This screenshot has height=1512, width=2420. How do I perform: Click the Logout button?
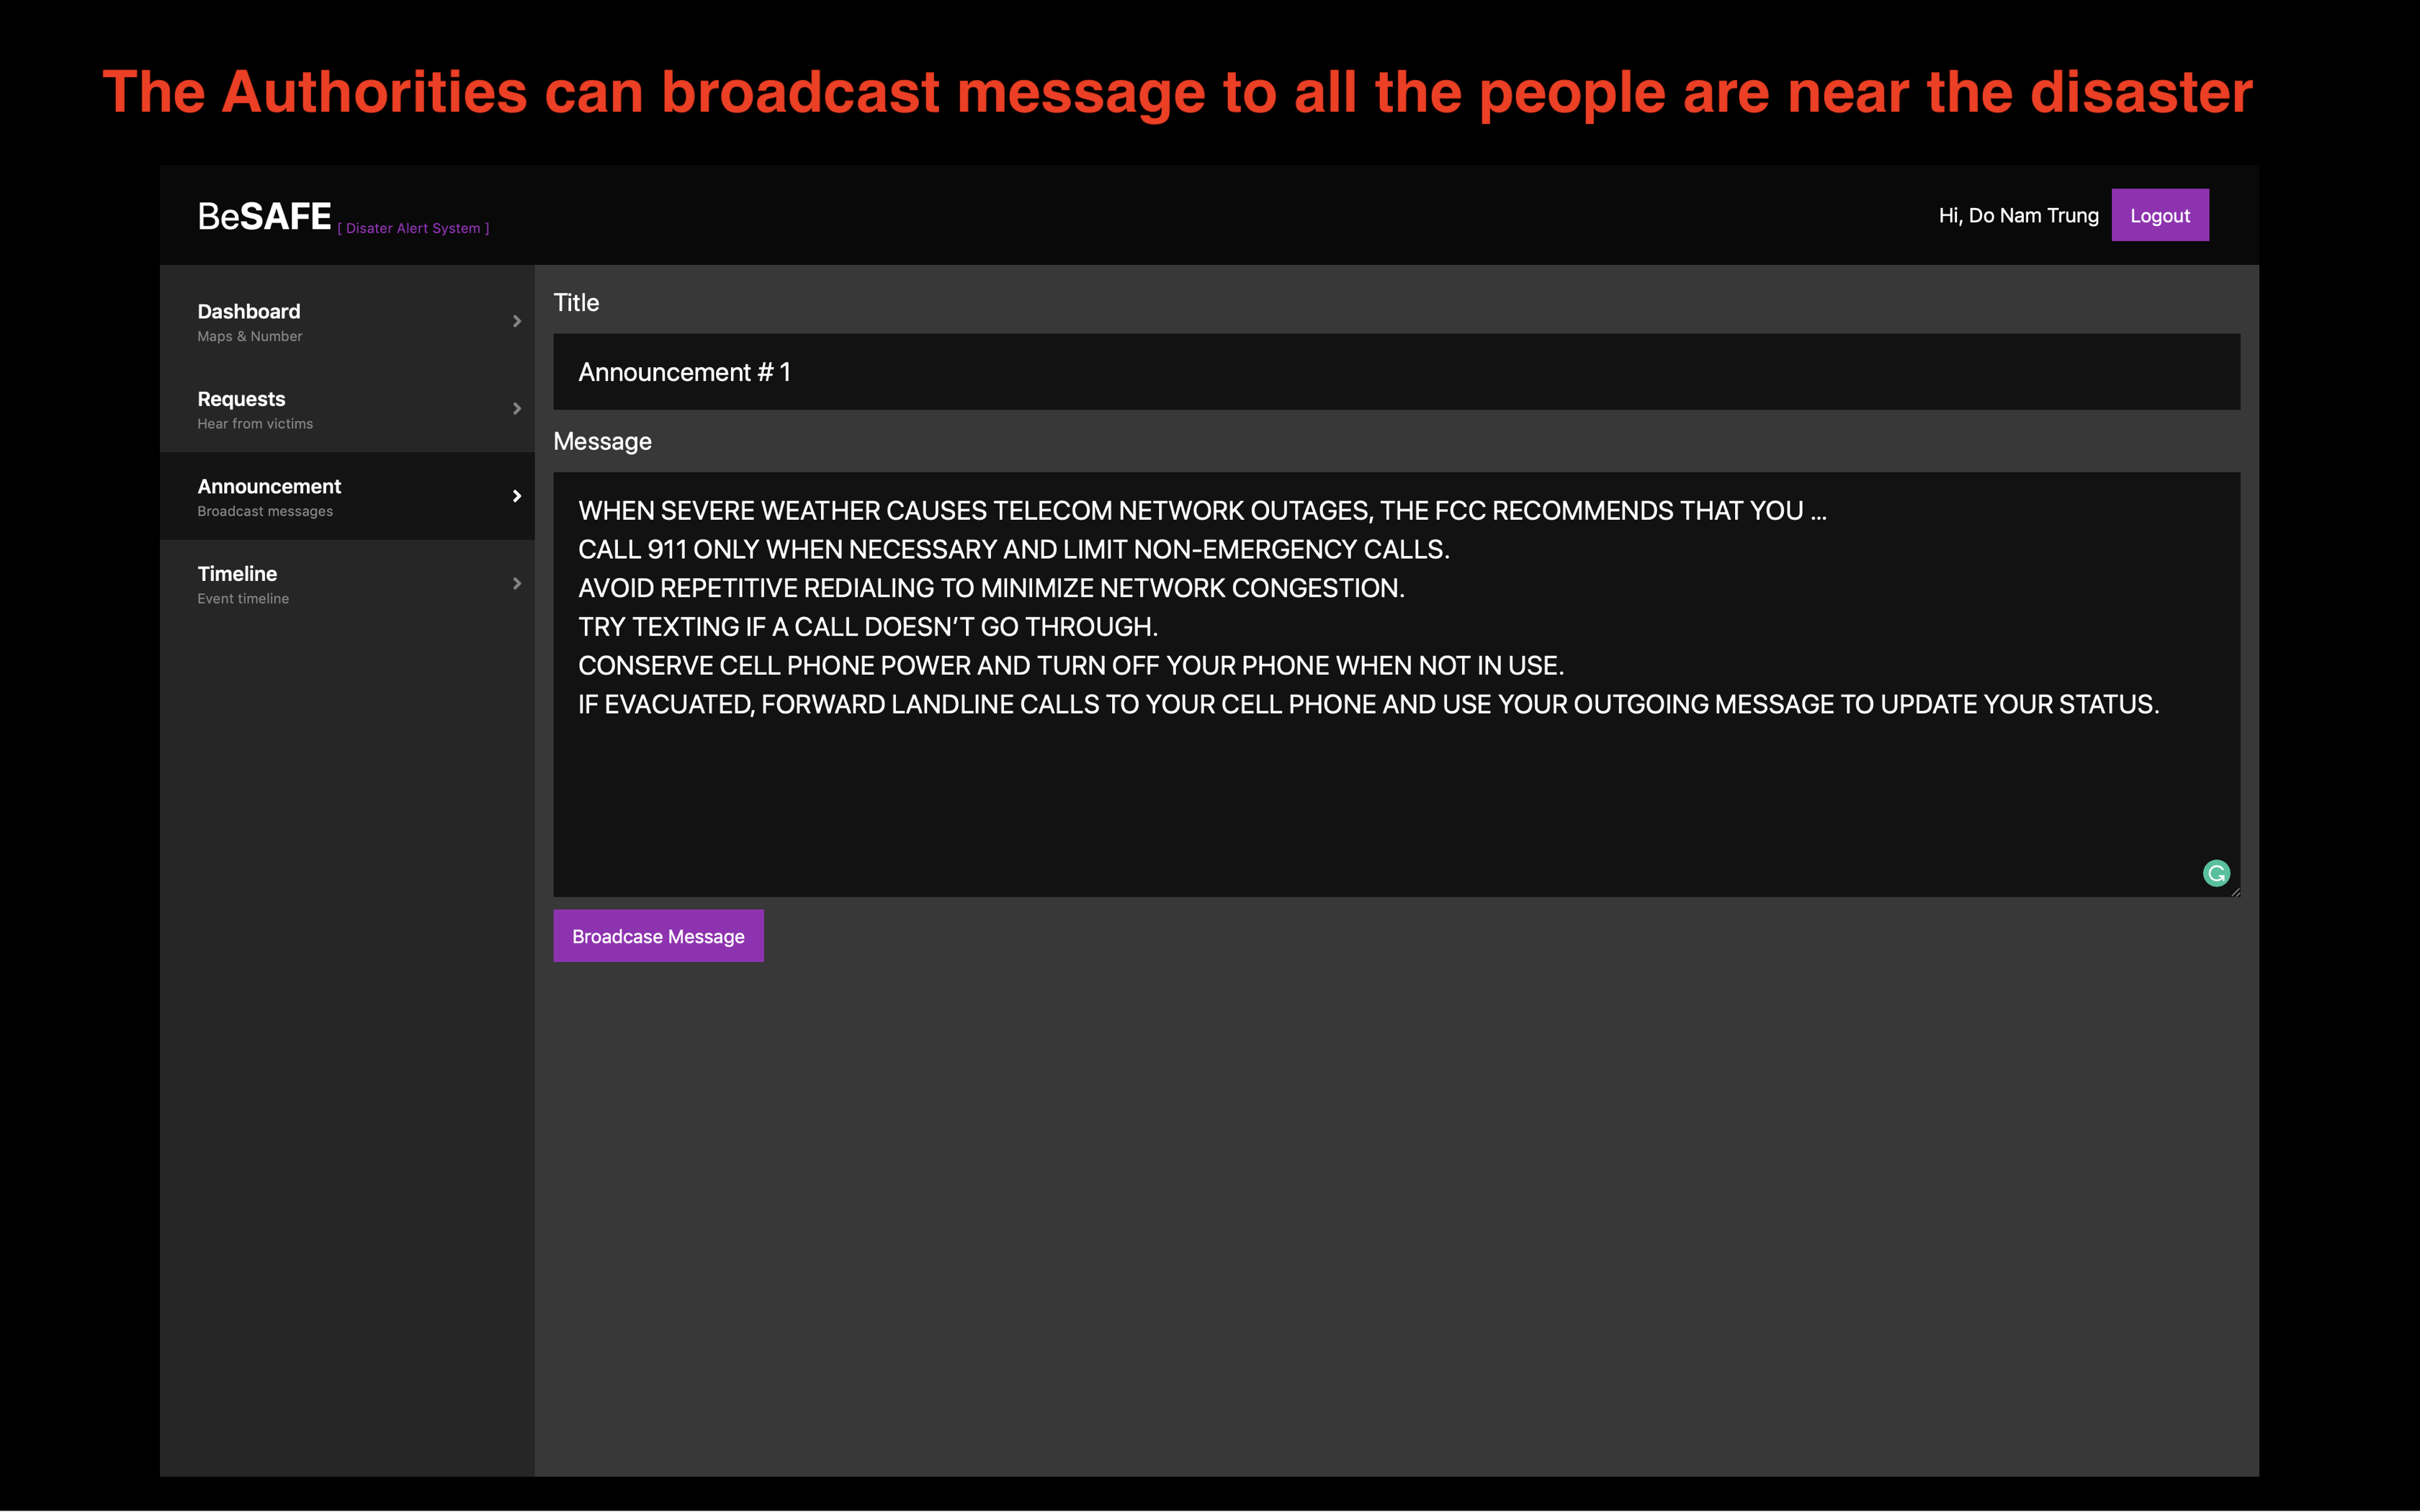point(2159,215)
